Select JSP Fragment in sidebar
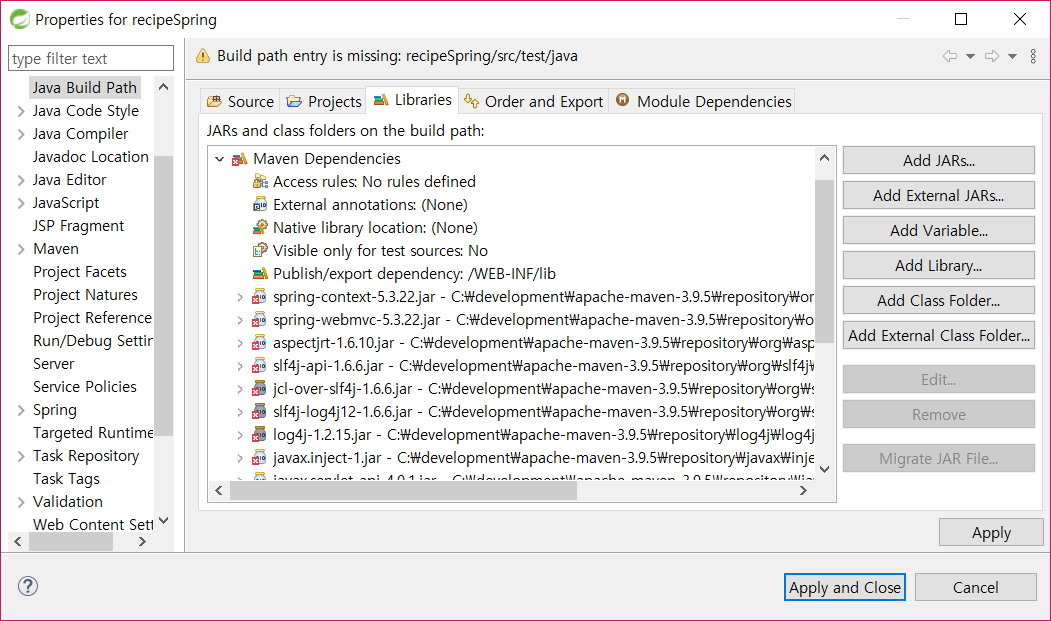 click(78, 226)
